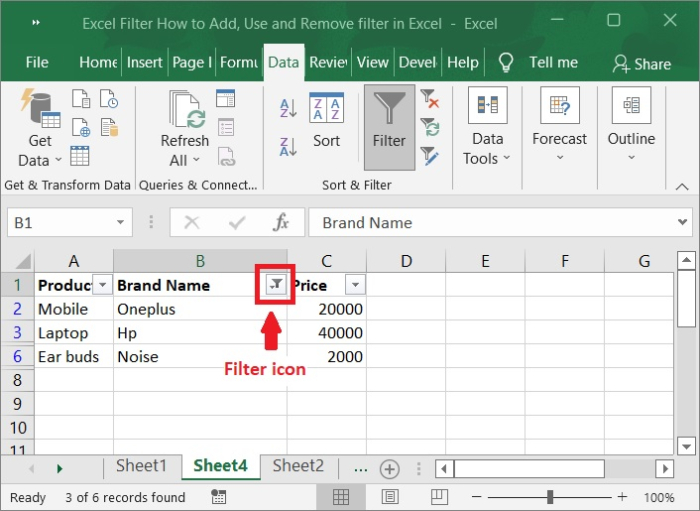Toggle the Filter button
The height and width of the screenshot is (511, 700).
click(389, 127)
